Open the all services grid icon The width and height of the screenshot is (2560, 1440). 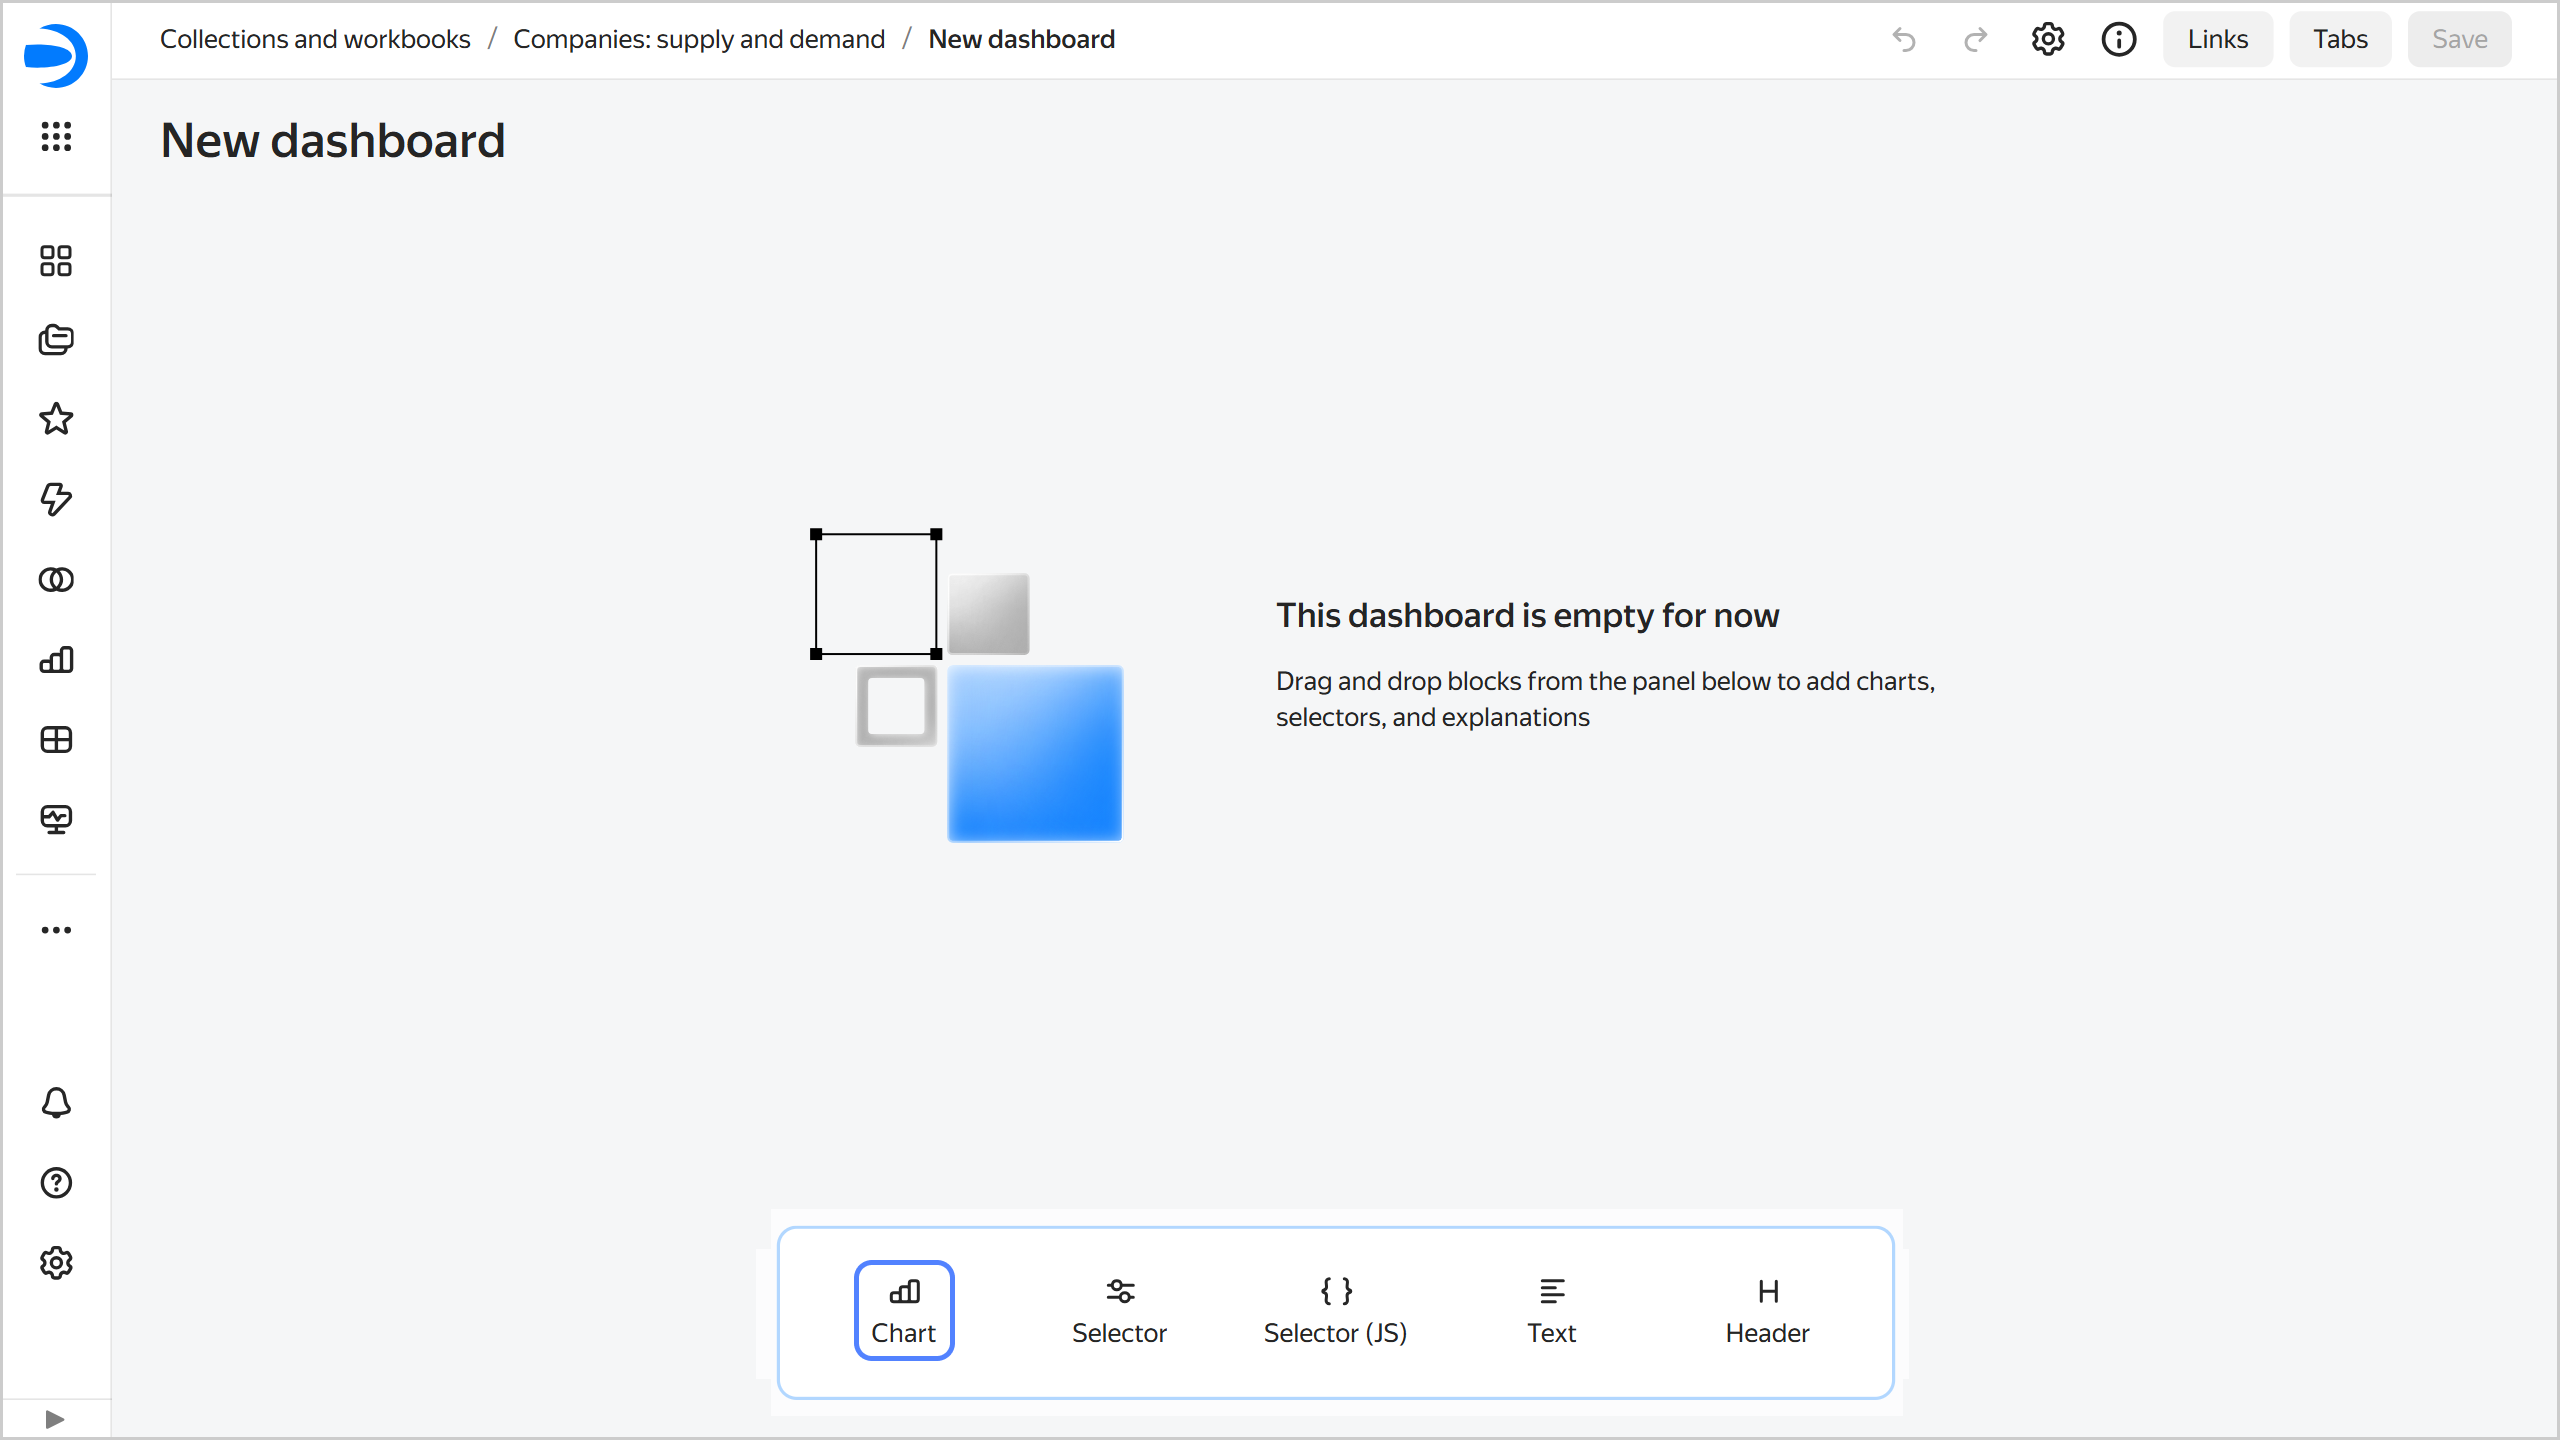pyautogui.click(x=56, y=136)
